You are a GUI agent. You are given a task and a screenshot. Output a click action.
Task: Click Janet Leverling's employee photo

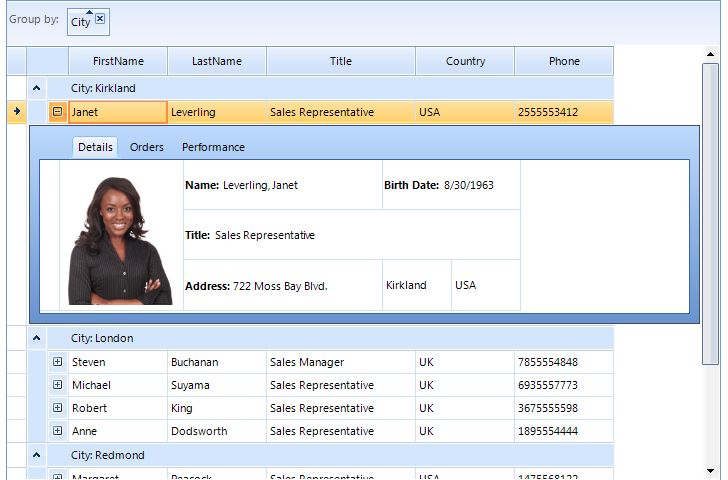click(120, 240)
